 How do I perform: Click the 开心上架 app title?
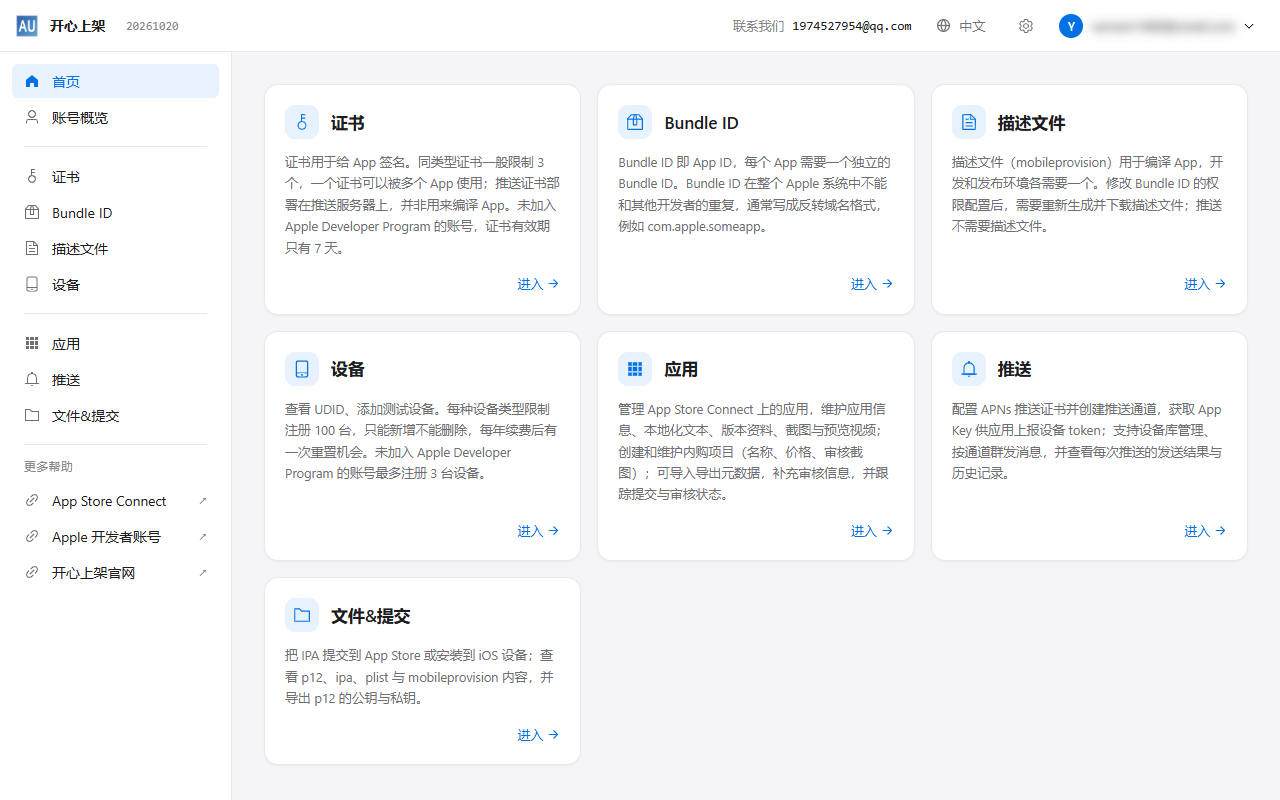78,26
